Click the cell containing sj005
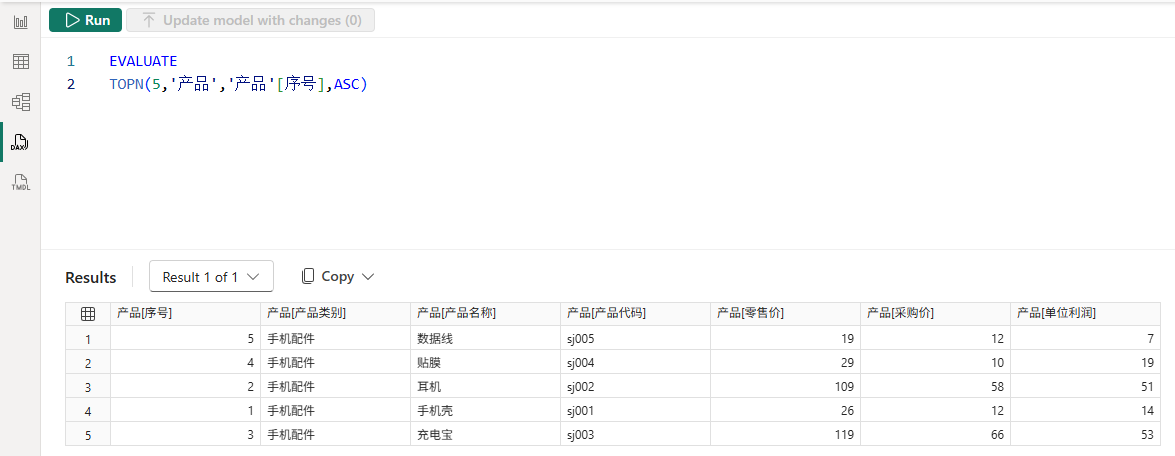The height and width of the screenshot is (456, 1175). click(635, 338)
